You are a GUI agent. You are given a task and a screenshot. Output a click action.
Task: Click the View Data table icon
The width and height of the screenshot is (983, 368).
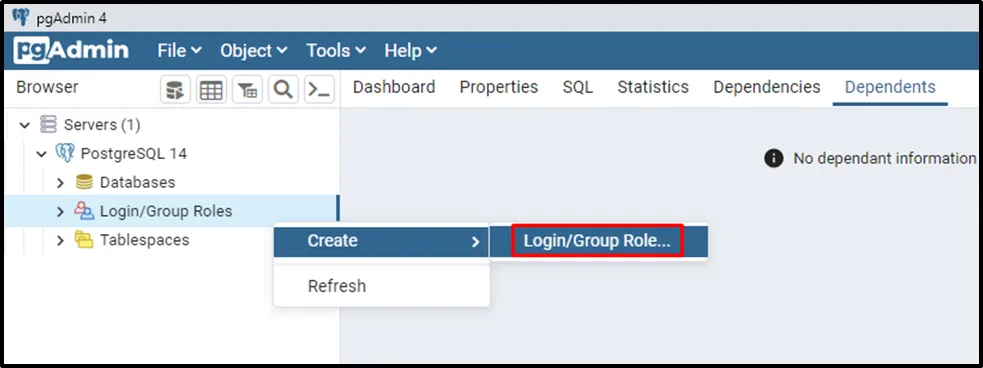(x=211, y=90)
